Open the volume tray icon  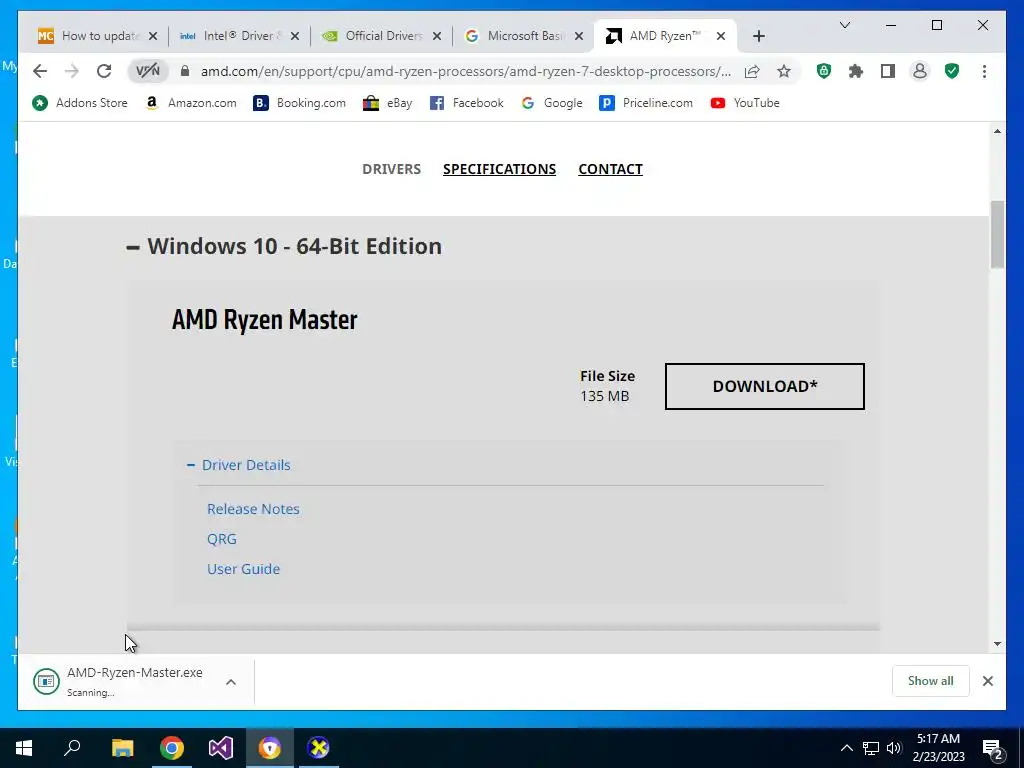tap(894, 748)
